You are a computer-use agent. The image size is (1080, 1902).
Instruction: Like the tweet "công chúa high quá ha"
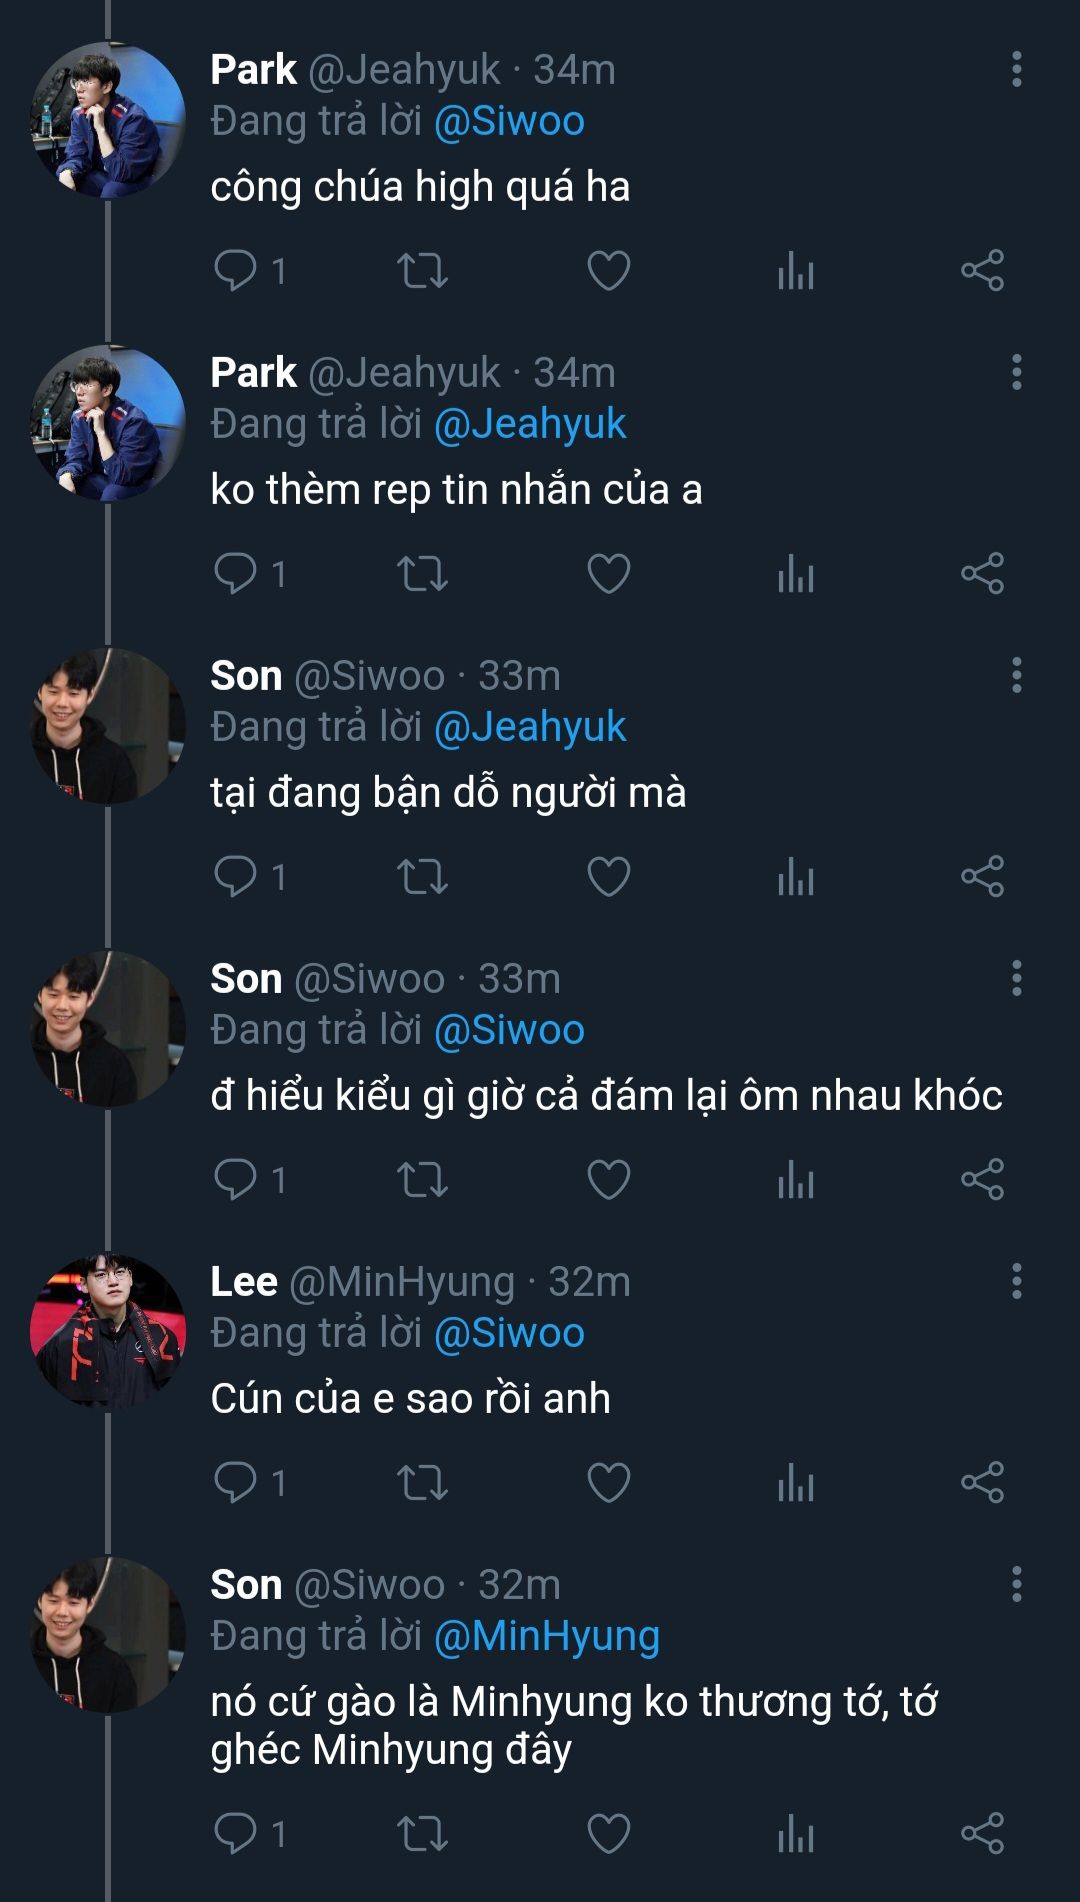(608, 271)
